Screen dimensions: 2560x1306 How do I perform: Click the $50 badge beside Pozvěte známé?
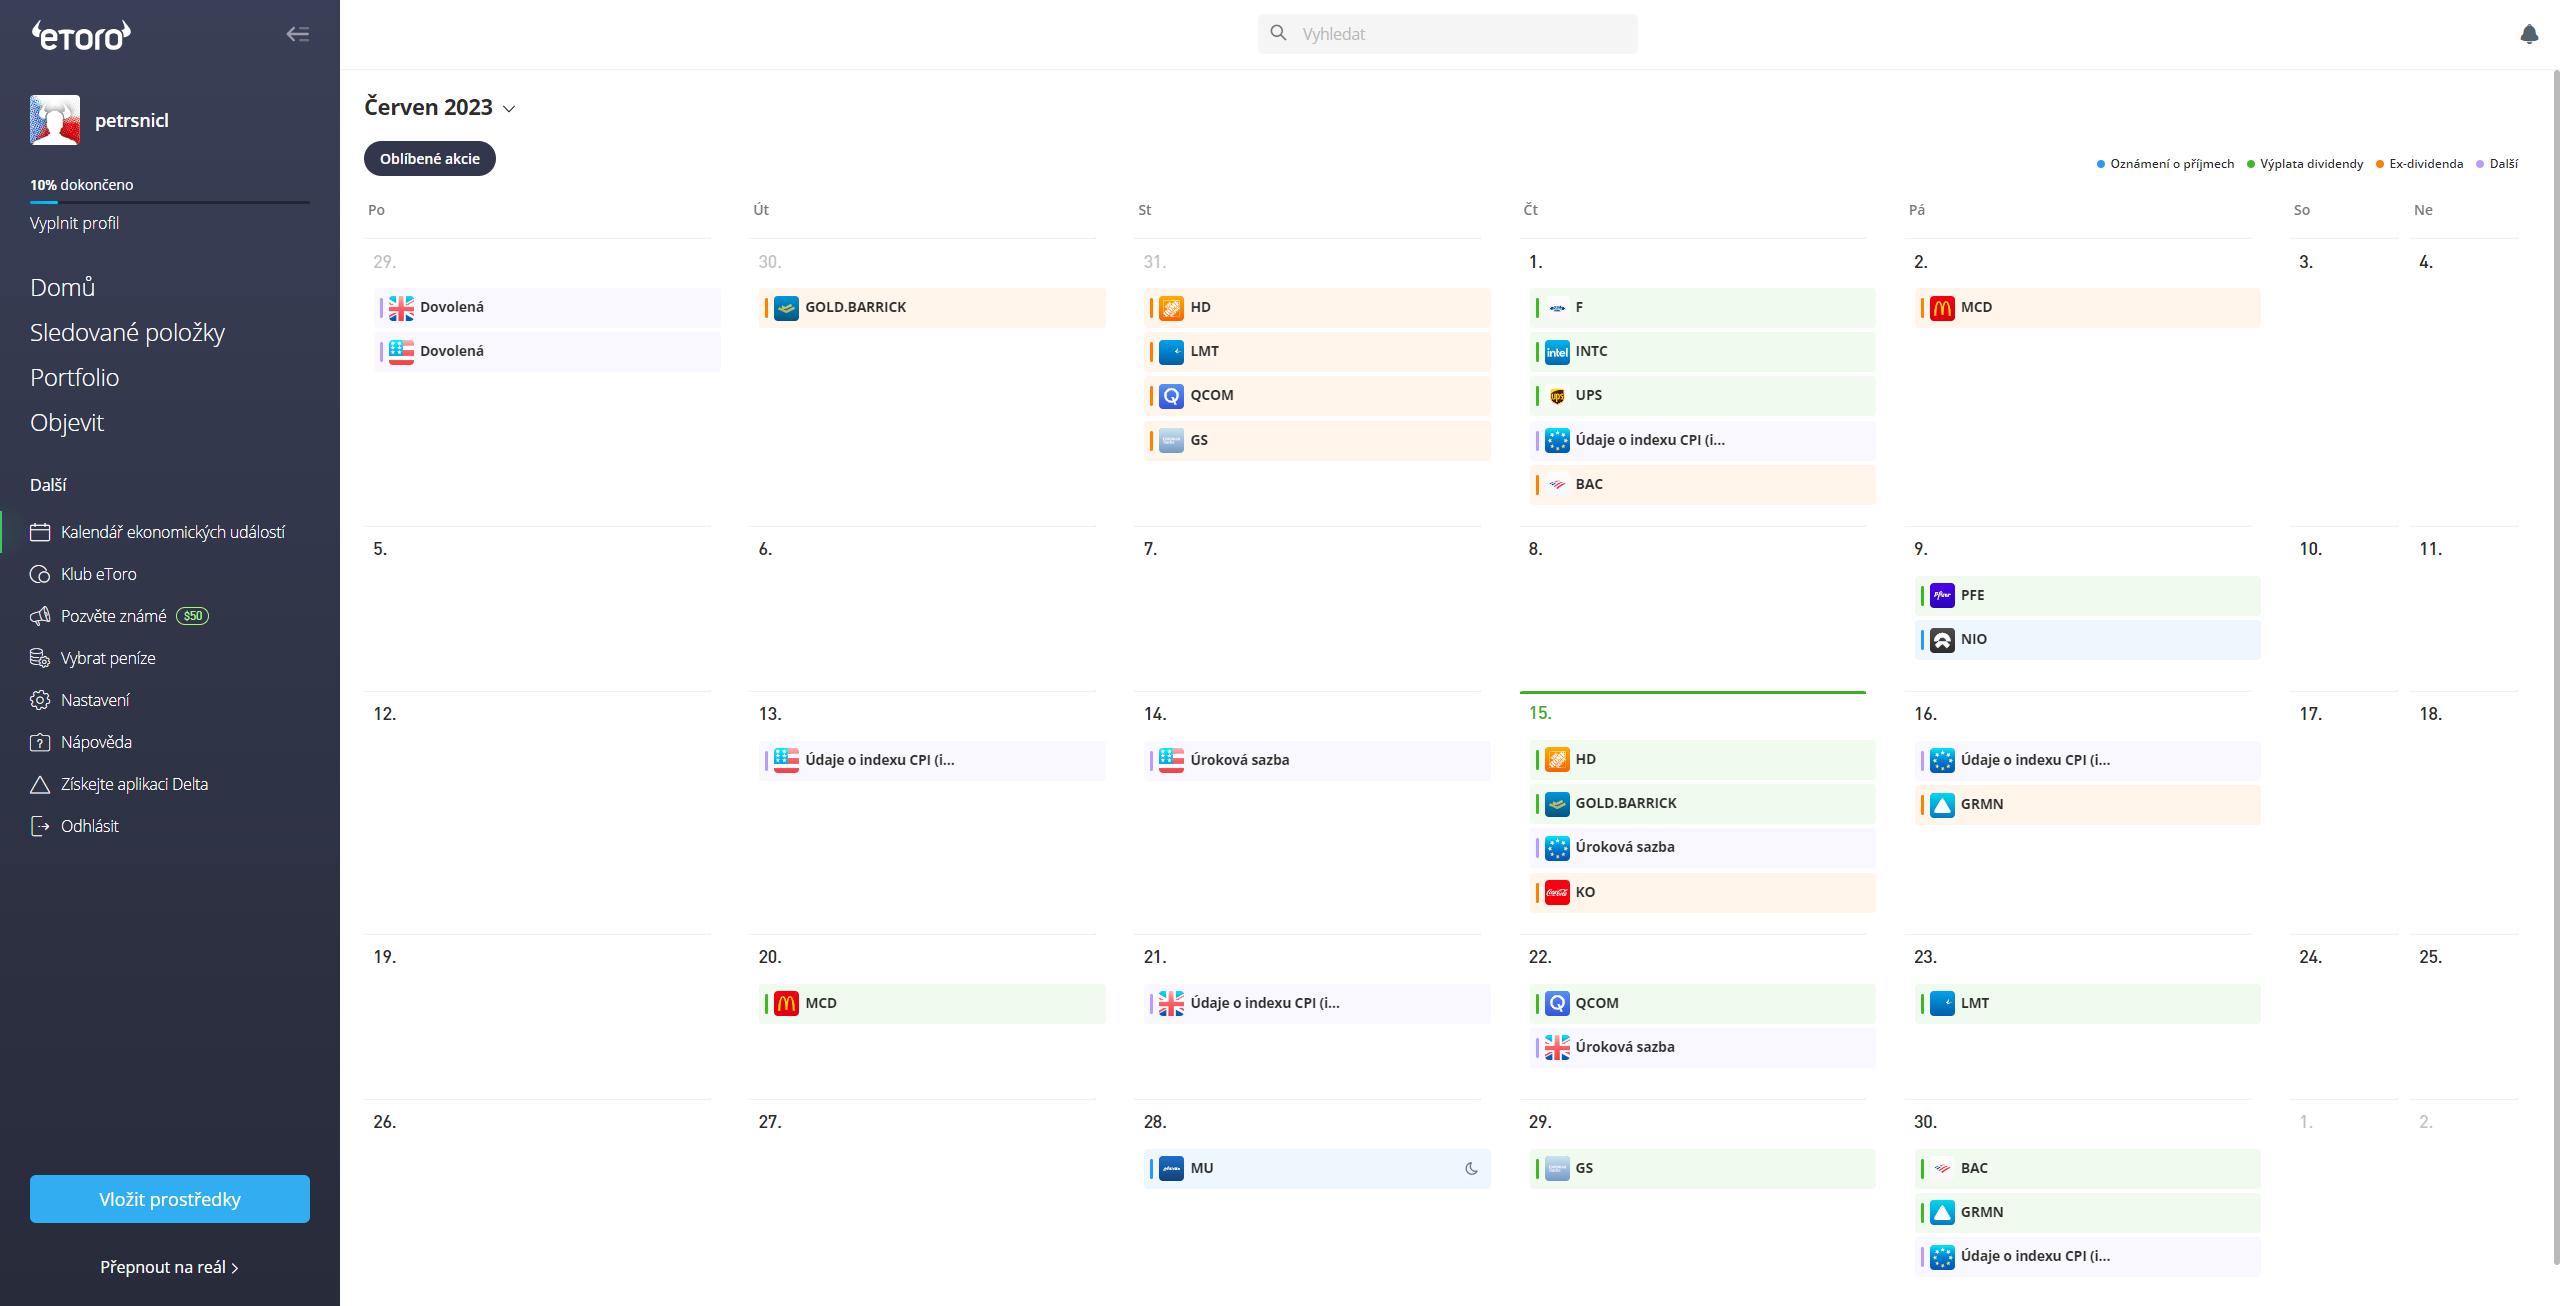coord(193,616)
